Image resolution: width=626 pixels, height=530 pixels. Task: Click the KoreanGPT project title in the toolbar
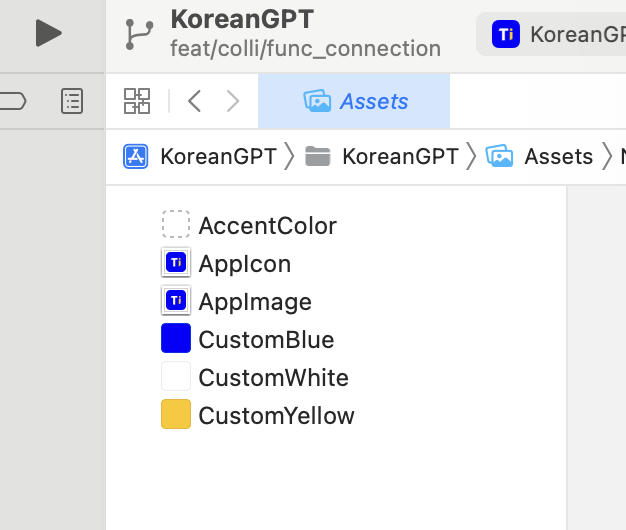(242, 19)
